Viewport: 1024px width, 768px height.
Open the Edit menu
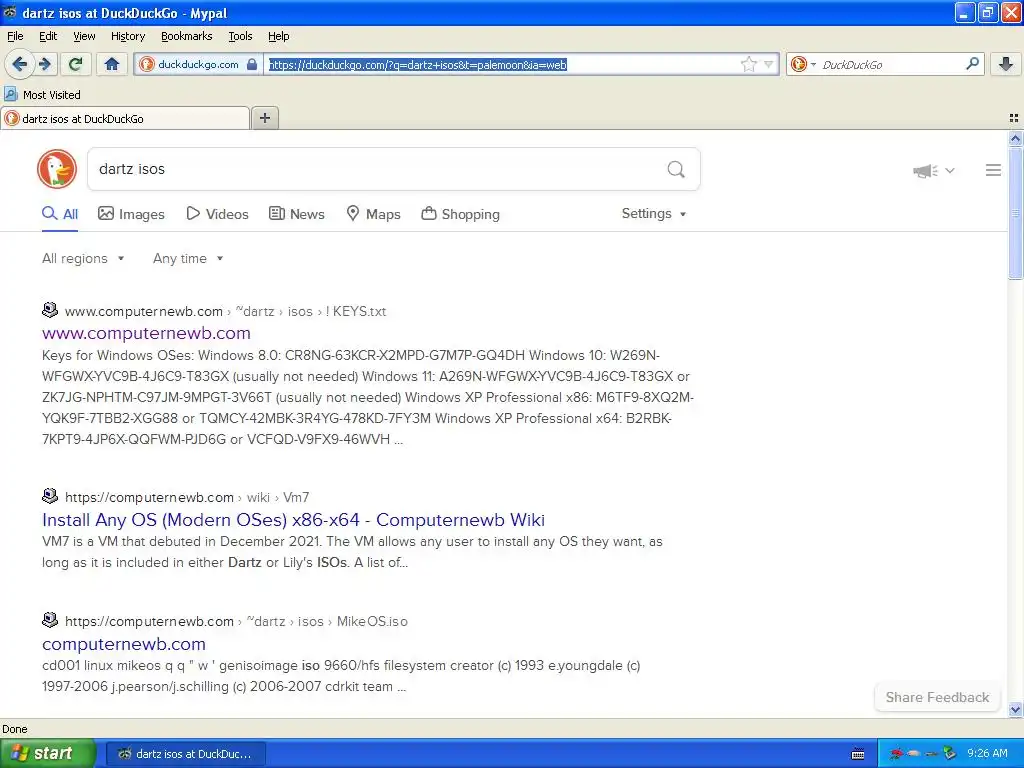point(48,36)
